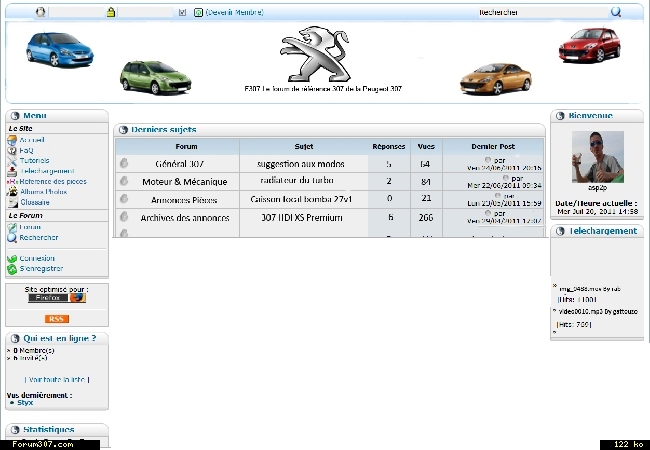The height and width of the screenshot is (450, 650).
Task: Click the orange RSS badge
Action: [x=57, y=319]
